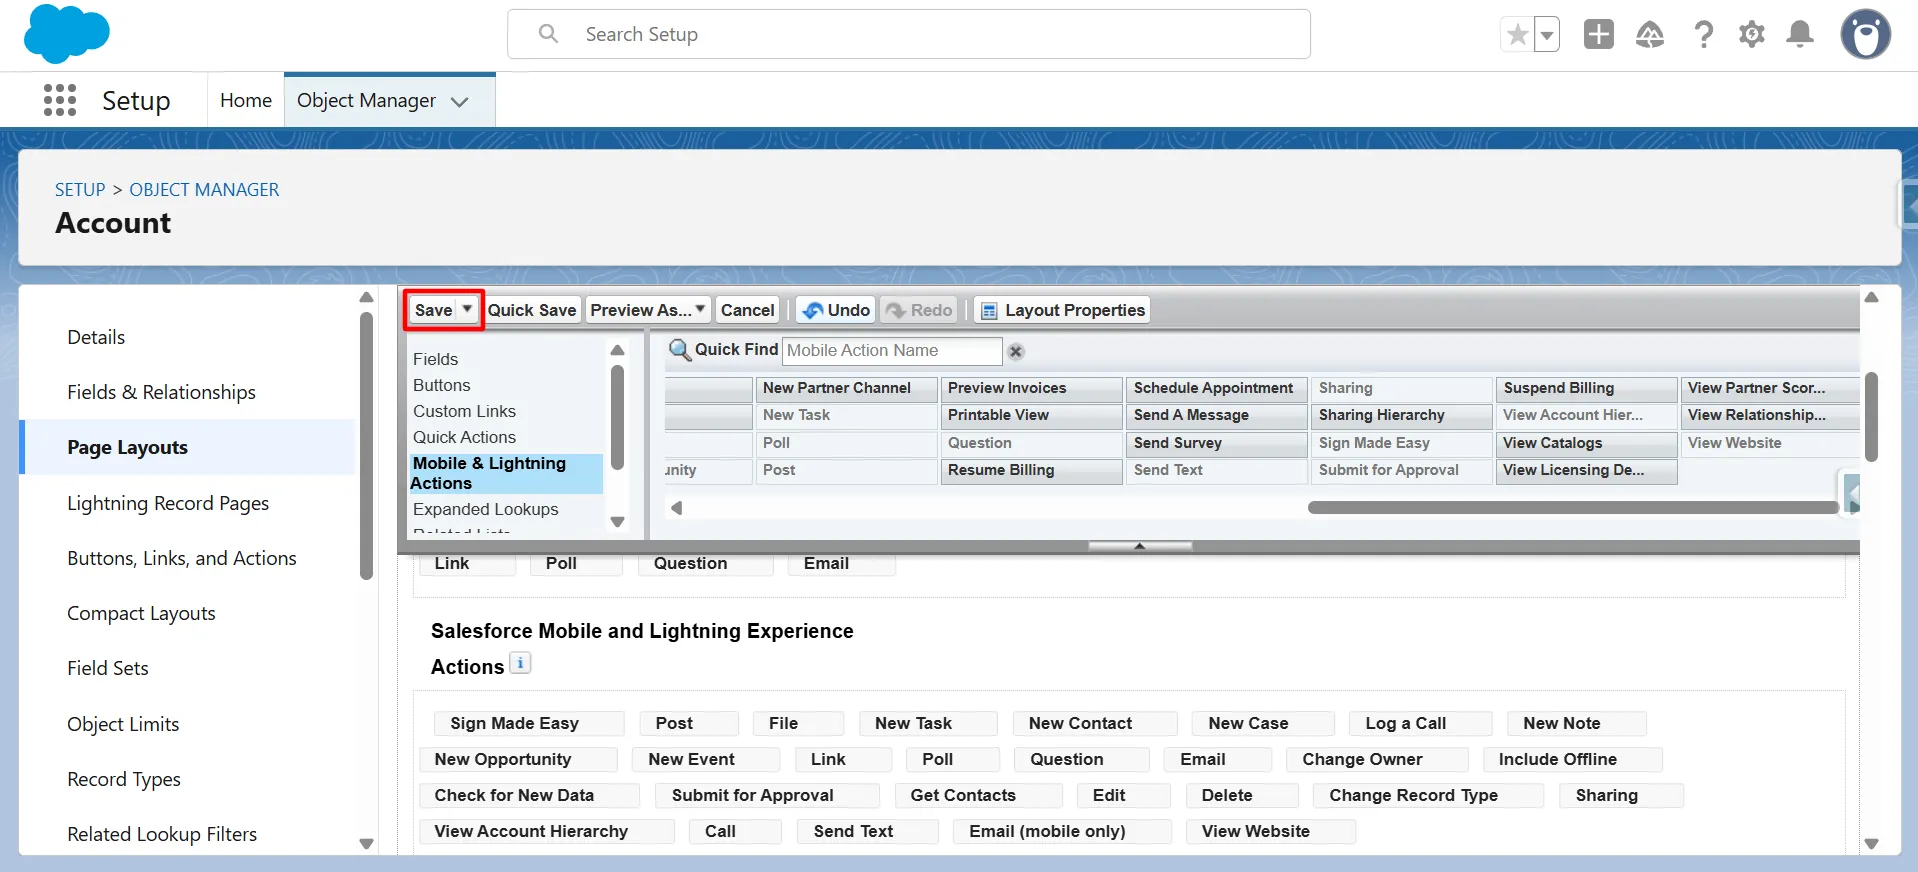Expand the Object Manager tab chevron

click(x=460, y=101)
